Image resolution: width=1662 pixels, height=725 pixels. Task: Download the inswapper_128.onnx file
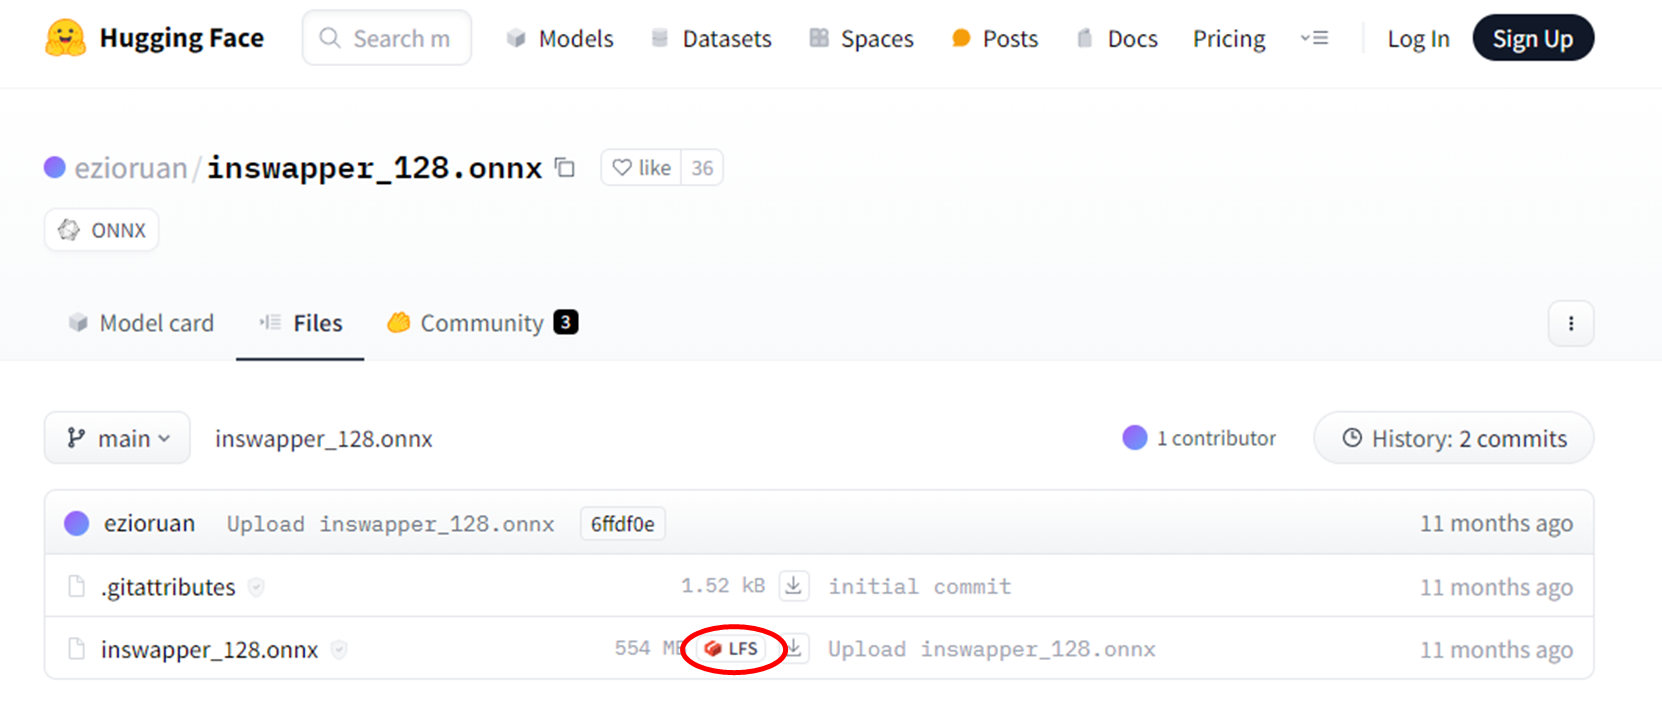coord(794,649)
